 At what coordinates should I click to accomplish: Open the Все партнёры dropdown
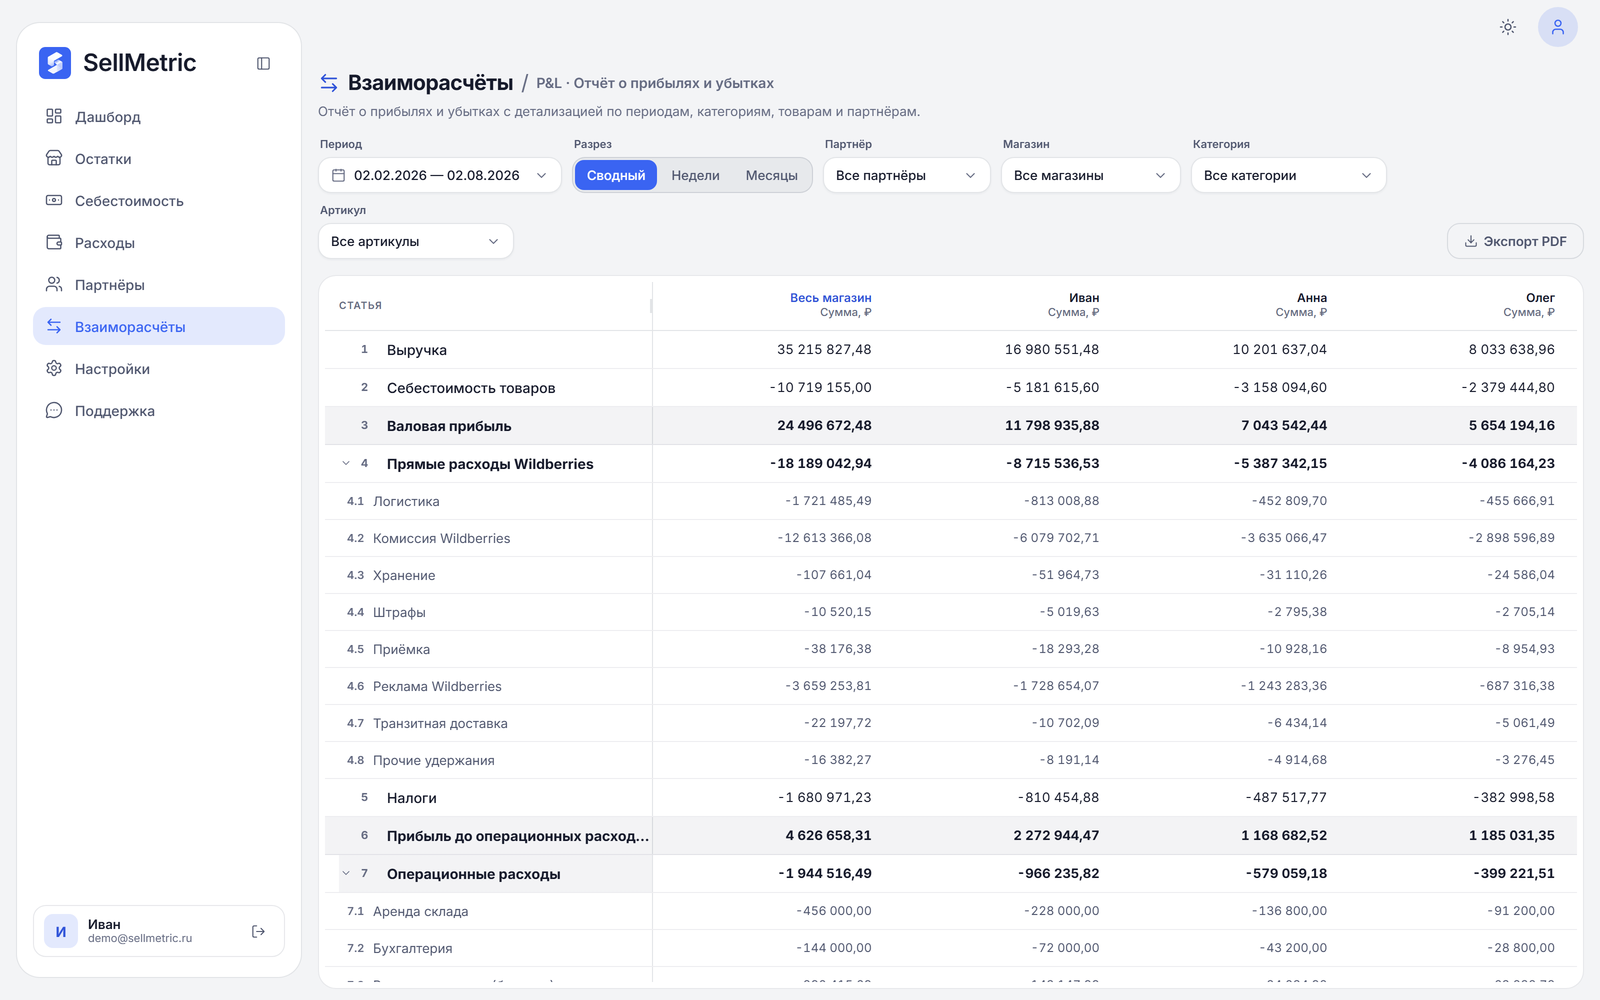point(906,175)
